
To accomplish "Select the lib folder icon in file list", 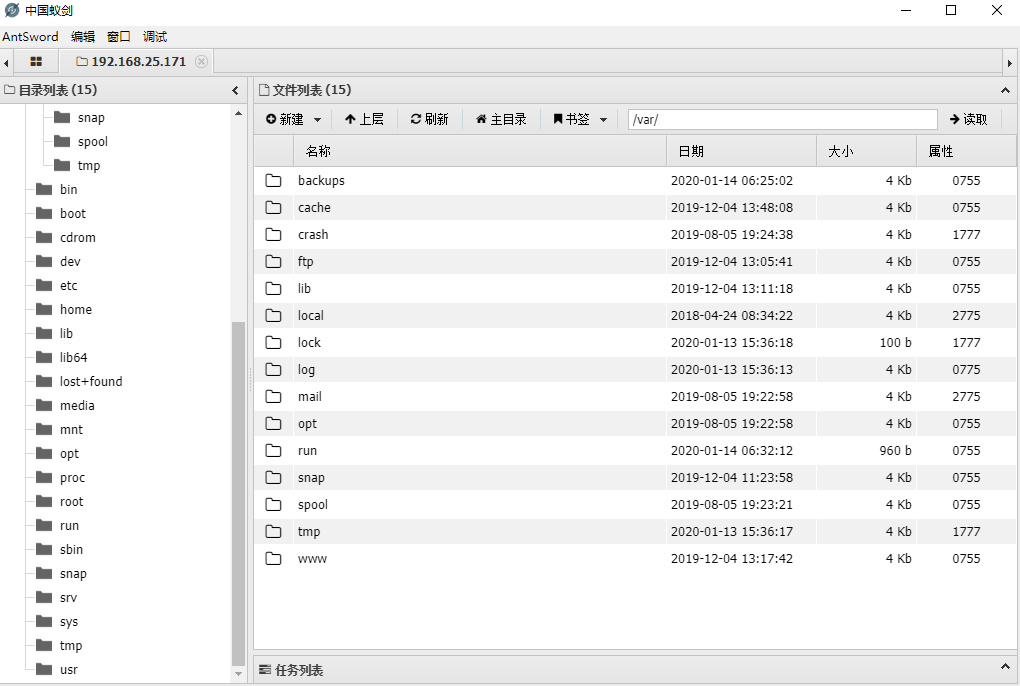I will [273, 289].
